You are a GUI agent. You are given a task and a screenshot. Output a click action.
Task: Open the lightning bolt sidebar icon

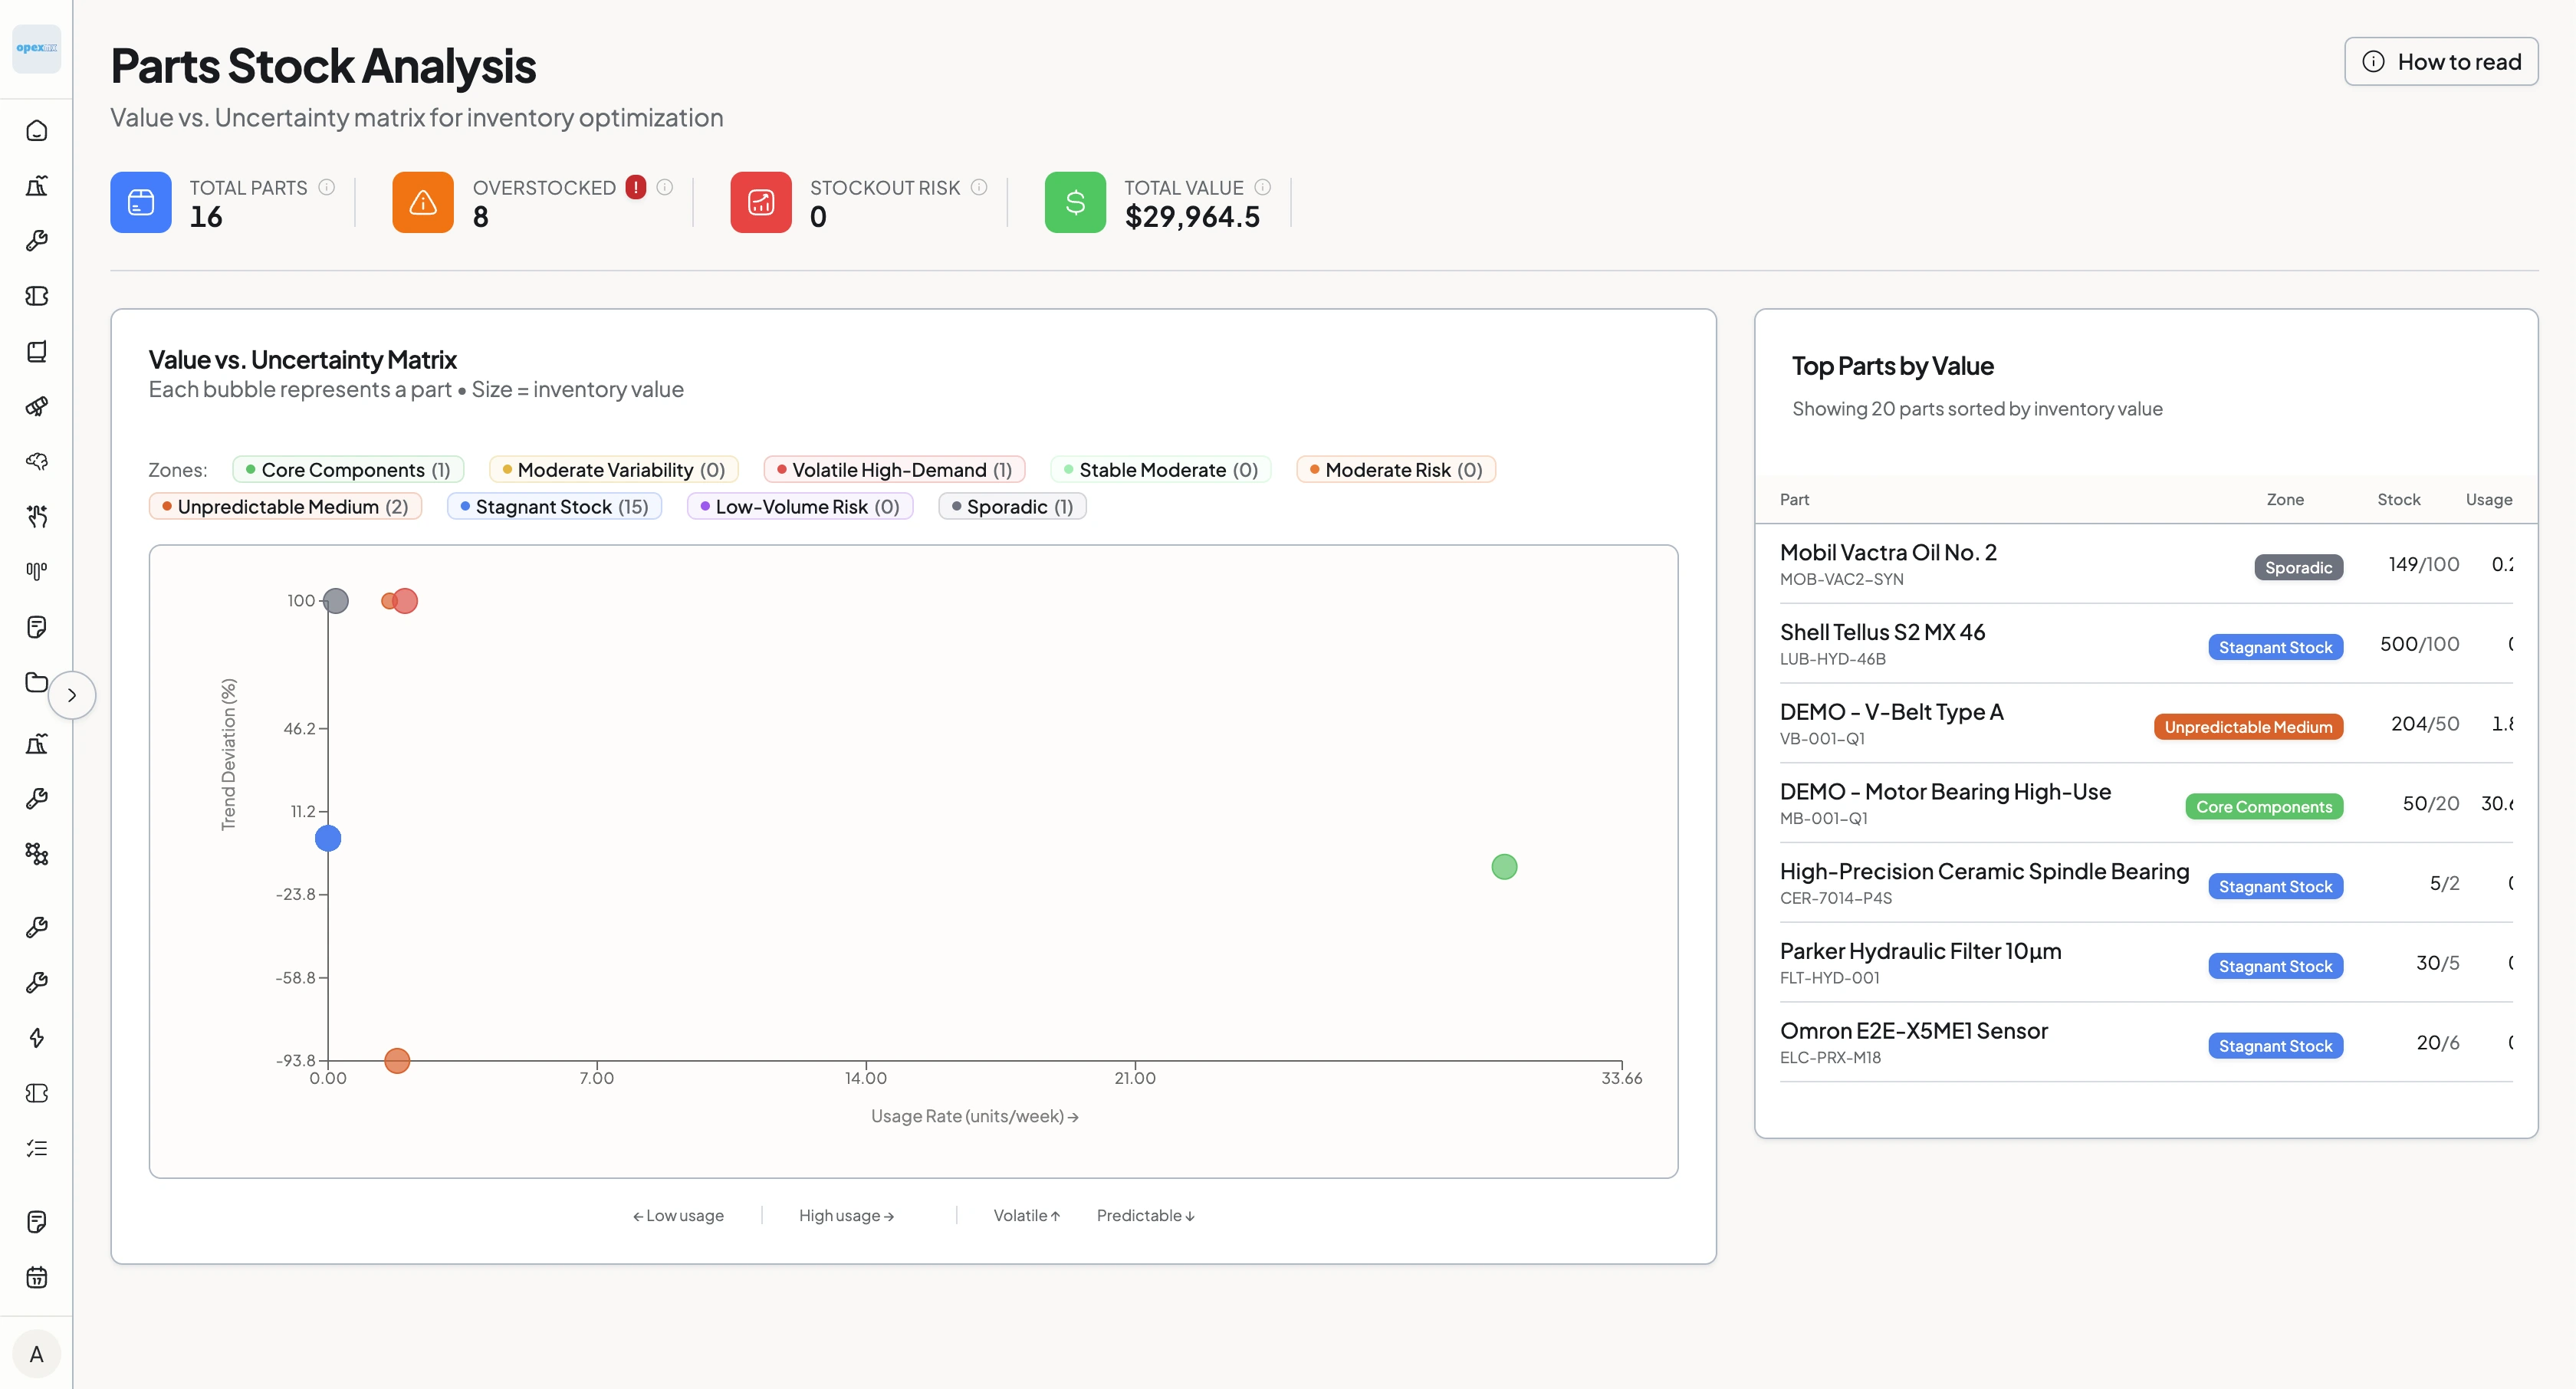pyautogui.click(x=37, y=1038)
